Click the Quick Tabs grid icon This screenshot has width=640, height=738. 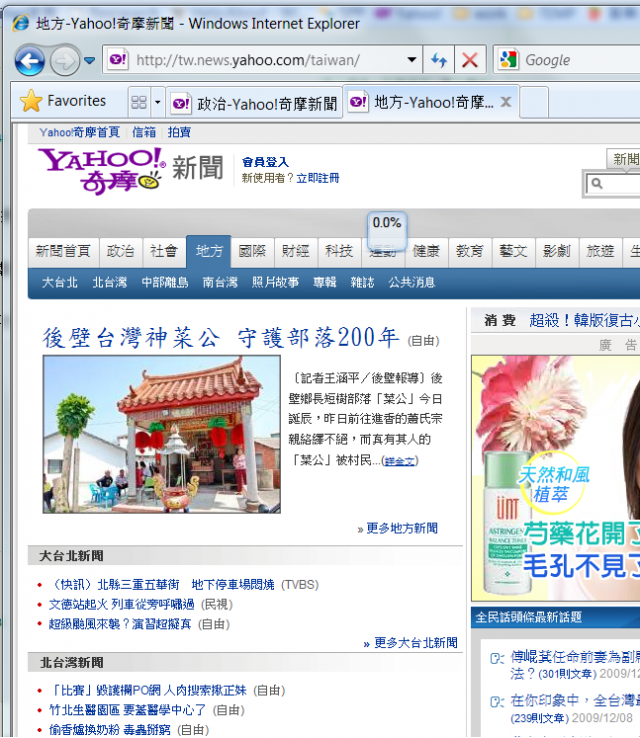coord(139,102)
